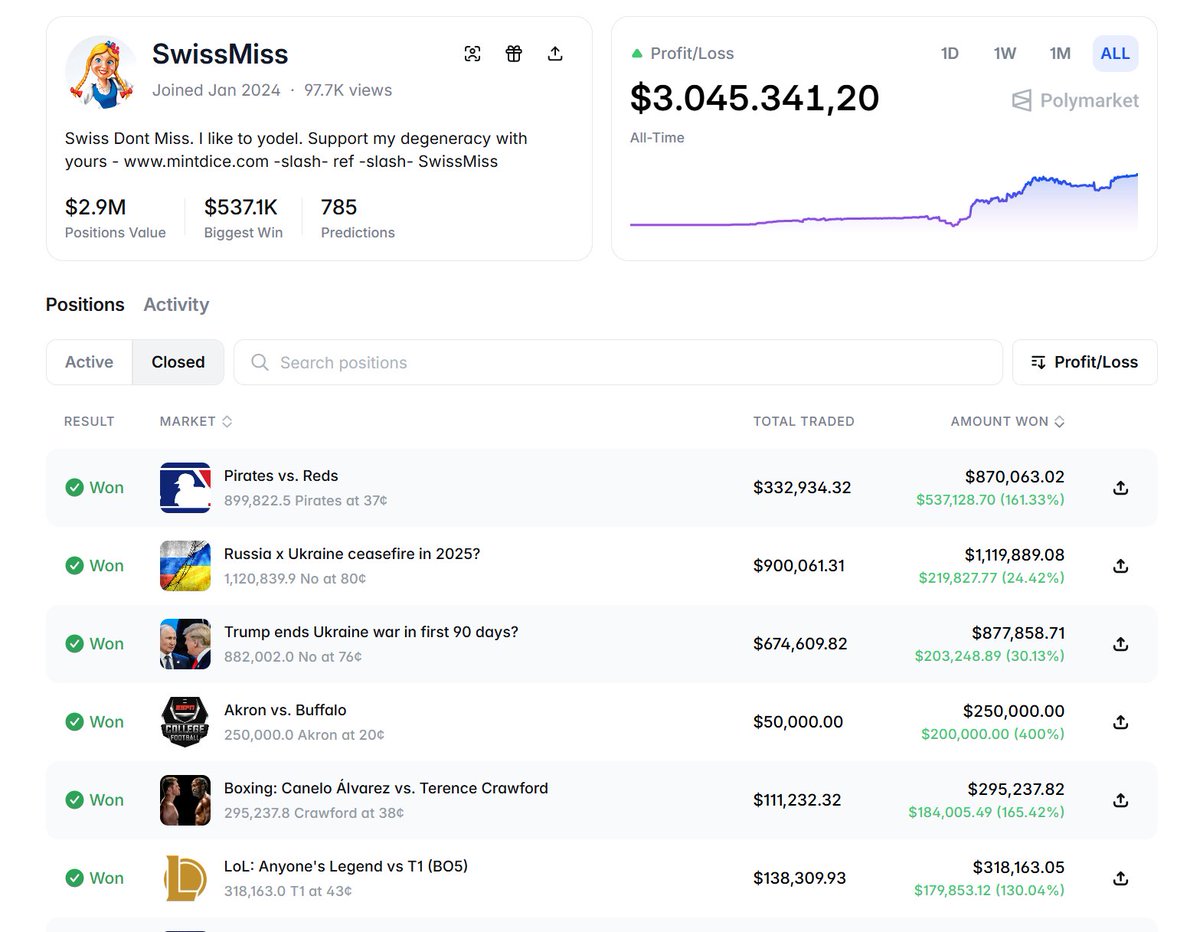Click the Trump-Putin market thumbnail
Screen dimensions: 1200x932
click(x=185, y=643)
